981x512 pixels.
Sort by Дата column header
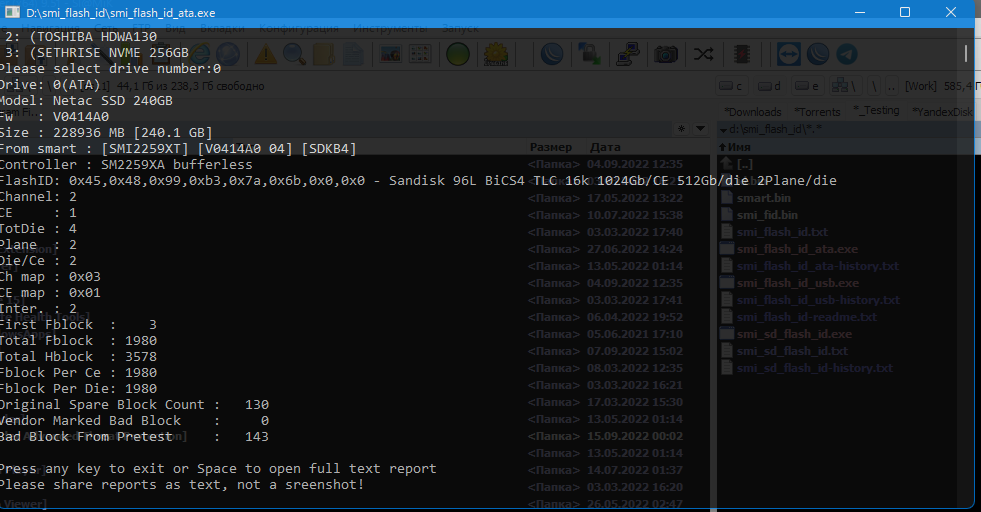pyautogui.click(x=605, y=147)
